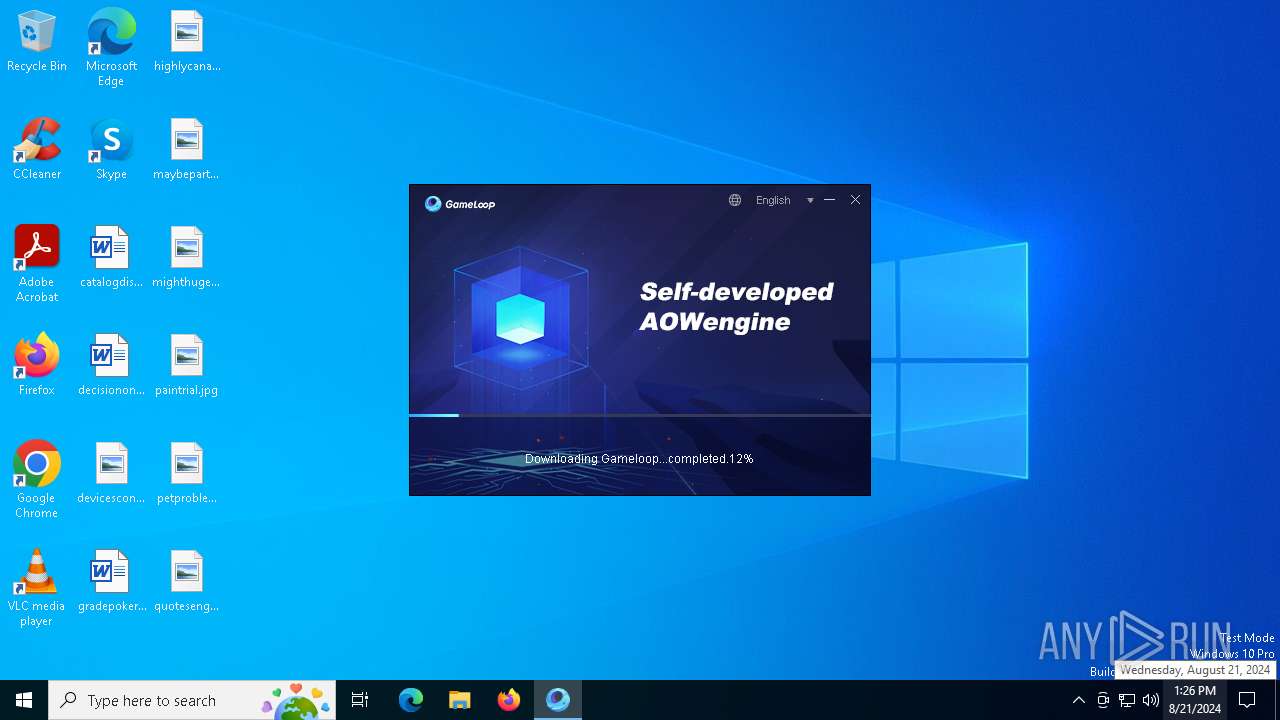
Task: Open the English language dropdown
Action: [773, 200]
